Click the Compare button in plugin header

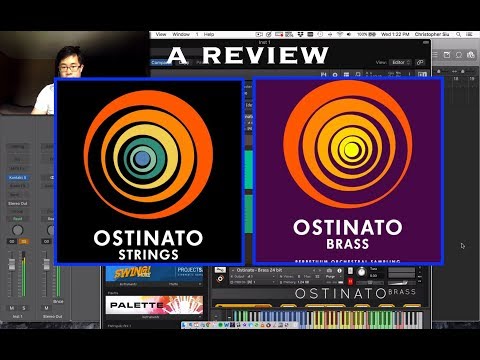161,62
